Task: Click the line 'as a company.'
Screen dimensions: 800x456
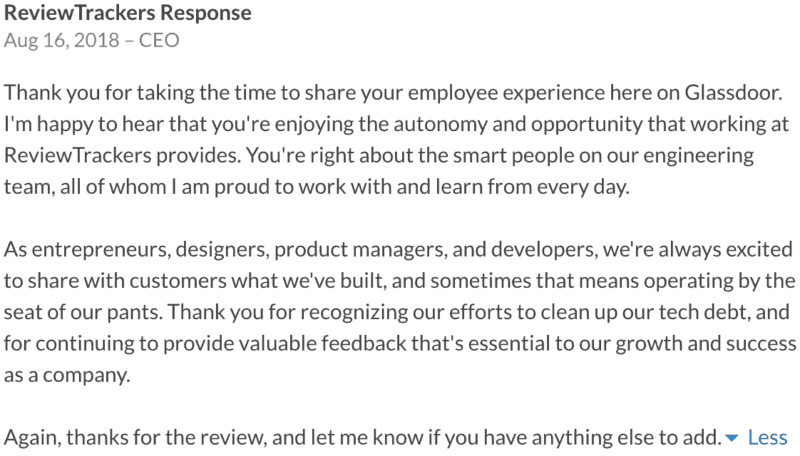Action: [67, 375]
